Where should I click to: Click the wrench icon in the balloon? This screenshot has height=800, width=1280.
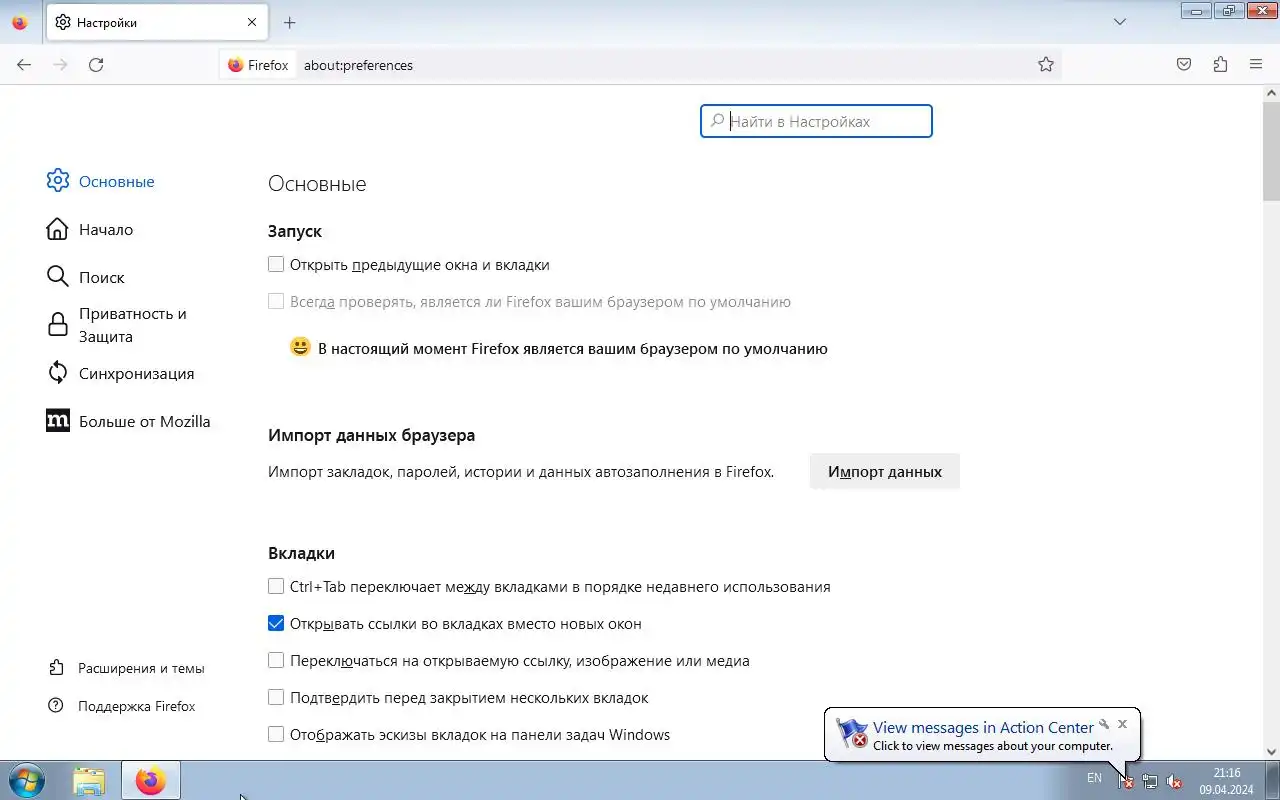click(x=1104, y=724)
